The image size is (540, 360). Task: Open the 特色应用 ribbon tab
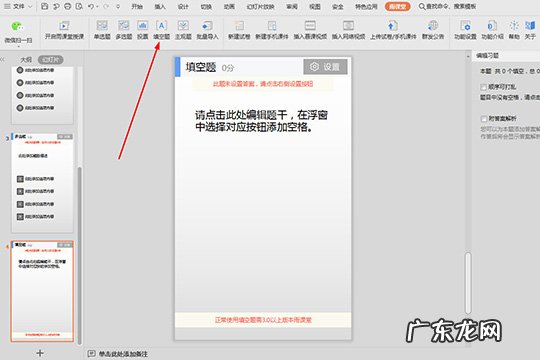coord(366,7)
